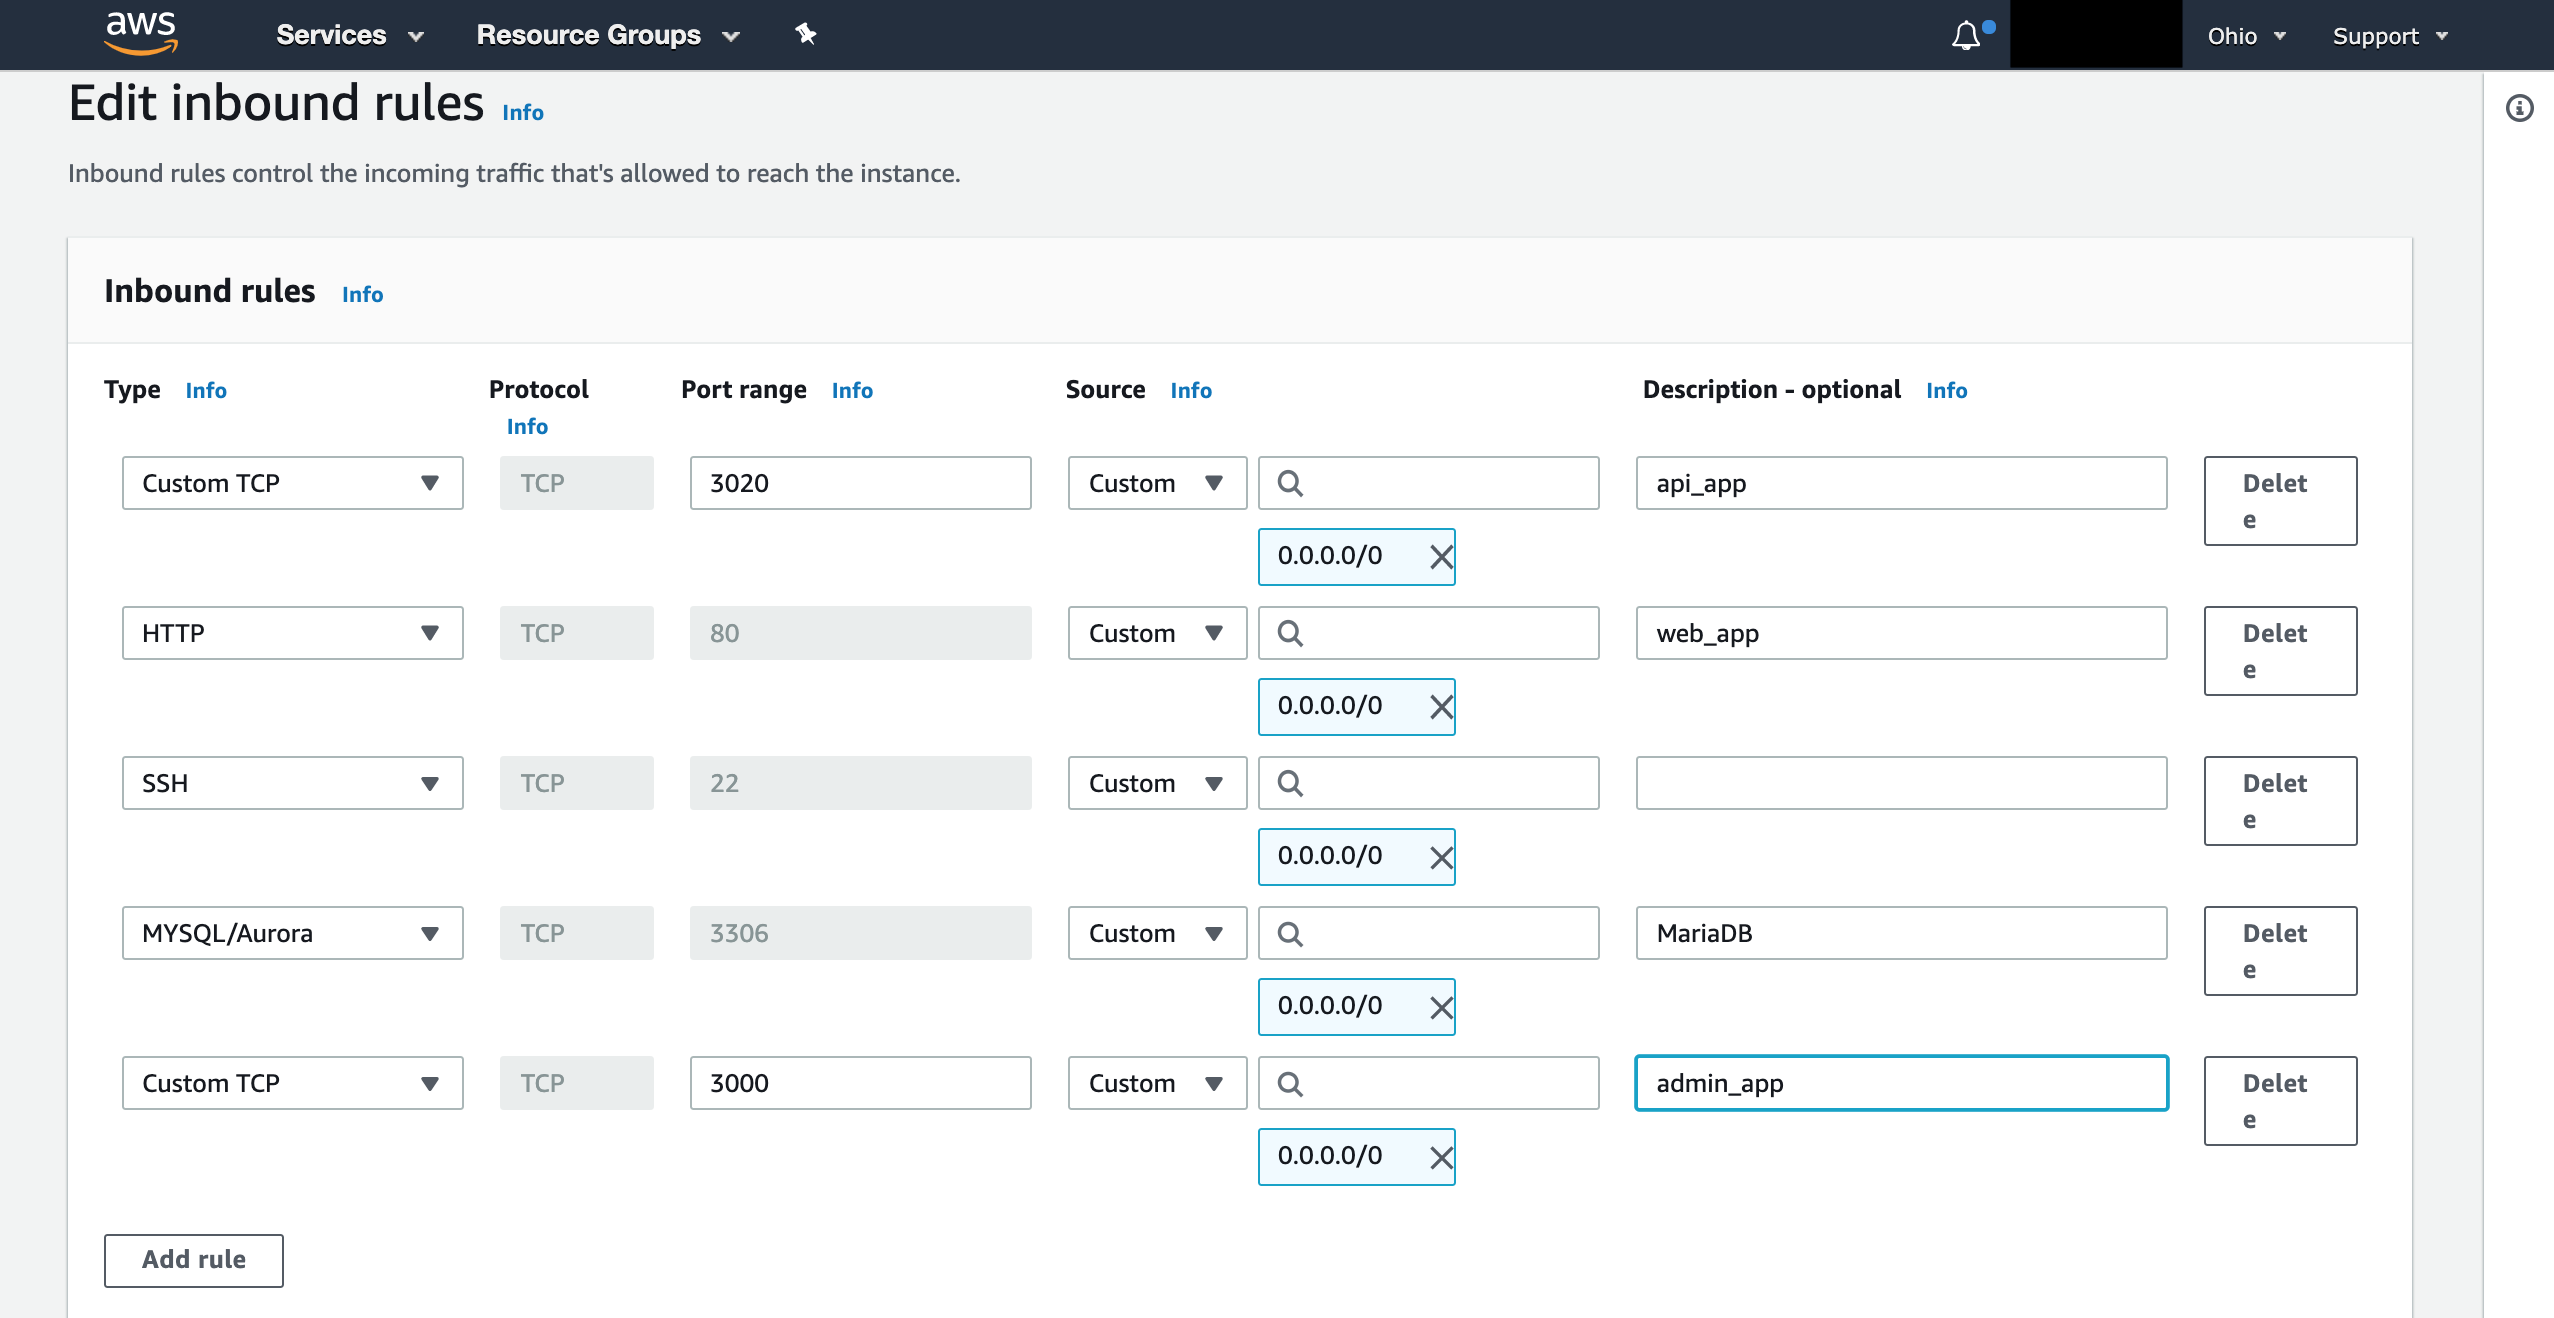The height and width of the screenshot is (1318, 2554).
Task: Delete the MariaDB rule
Action: coord(2280,951)
